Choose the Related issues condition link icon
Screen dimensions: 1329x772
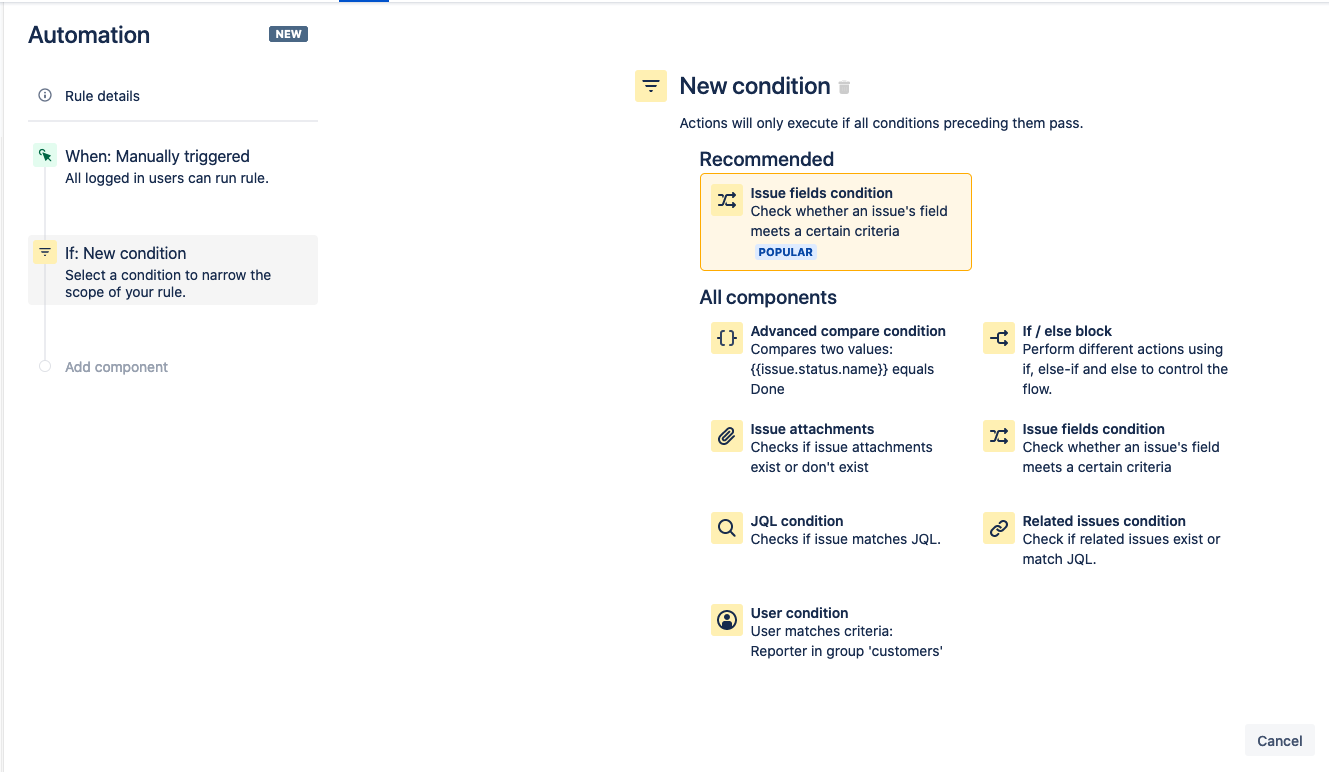tap(999, 528)
